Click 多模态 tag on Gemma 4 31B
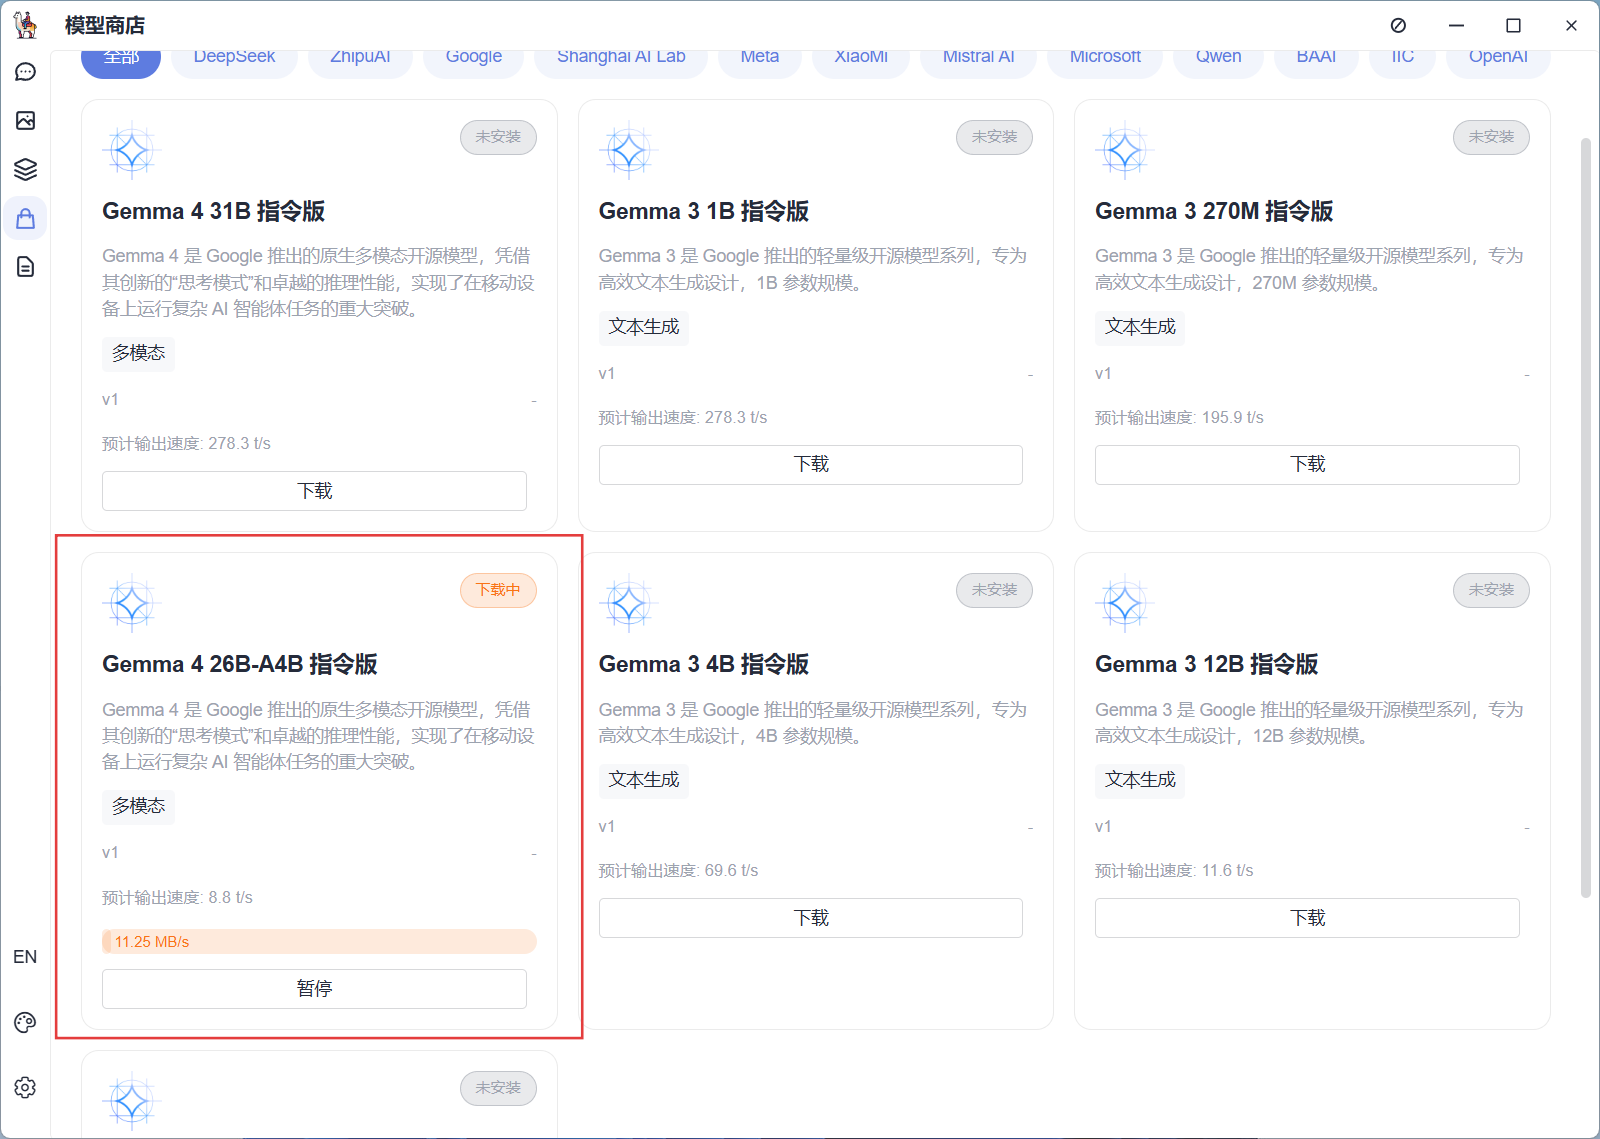The width and height of the screenshot is (1600, 1139). [x=138, y=353]
